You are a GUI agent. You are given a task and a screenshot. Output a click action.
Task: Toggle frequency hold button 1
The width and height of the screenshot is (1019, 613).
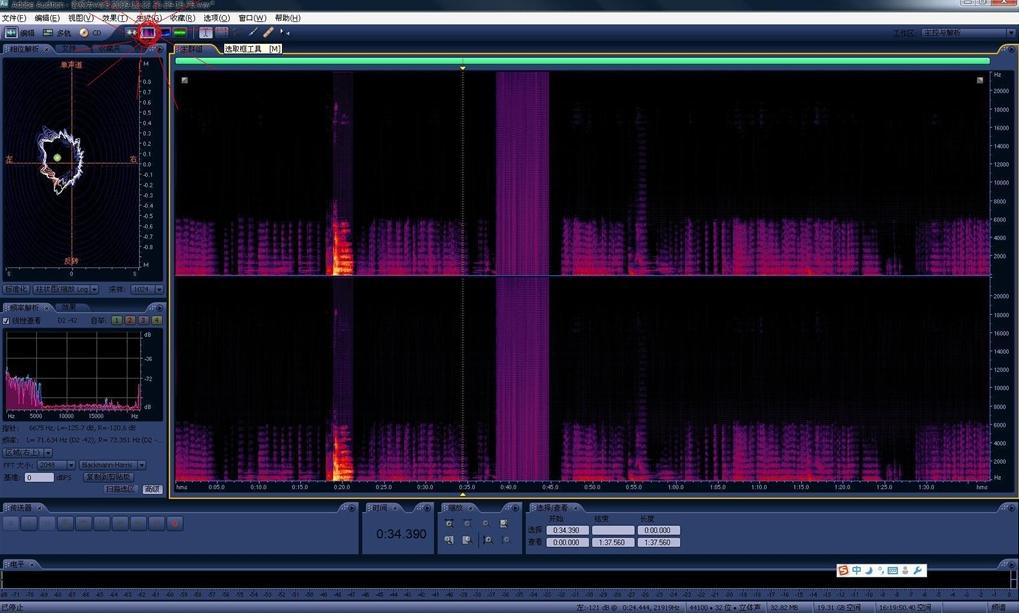117,320
